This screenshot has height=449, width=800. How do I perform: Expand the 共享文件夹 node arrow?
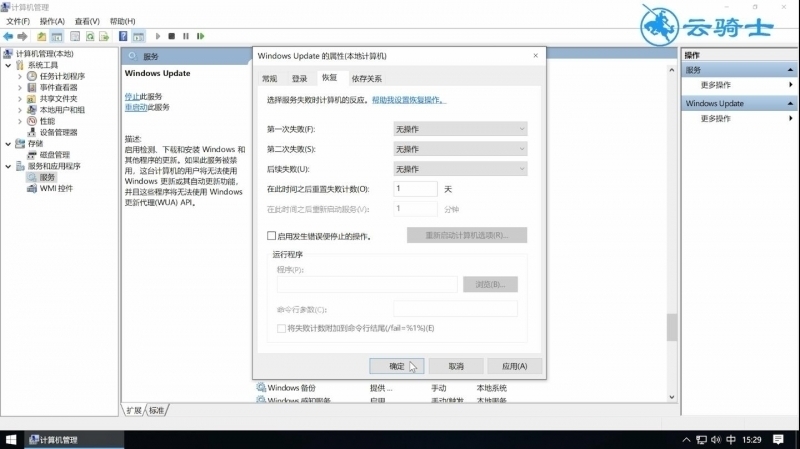20,98
